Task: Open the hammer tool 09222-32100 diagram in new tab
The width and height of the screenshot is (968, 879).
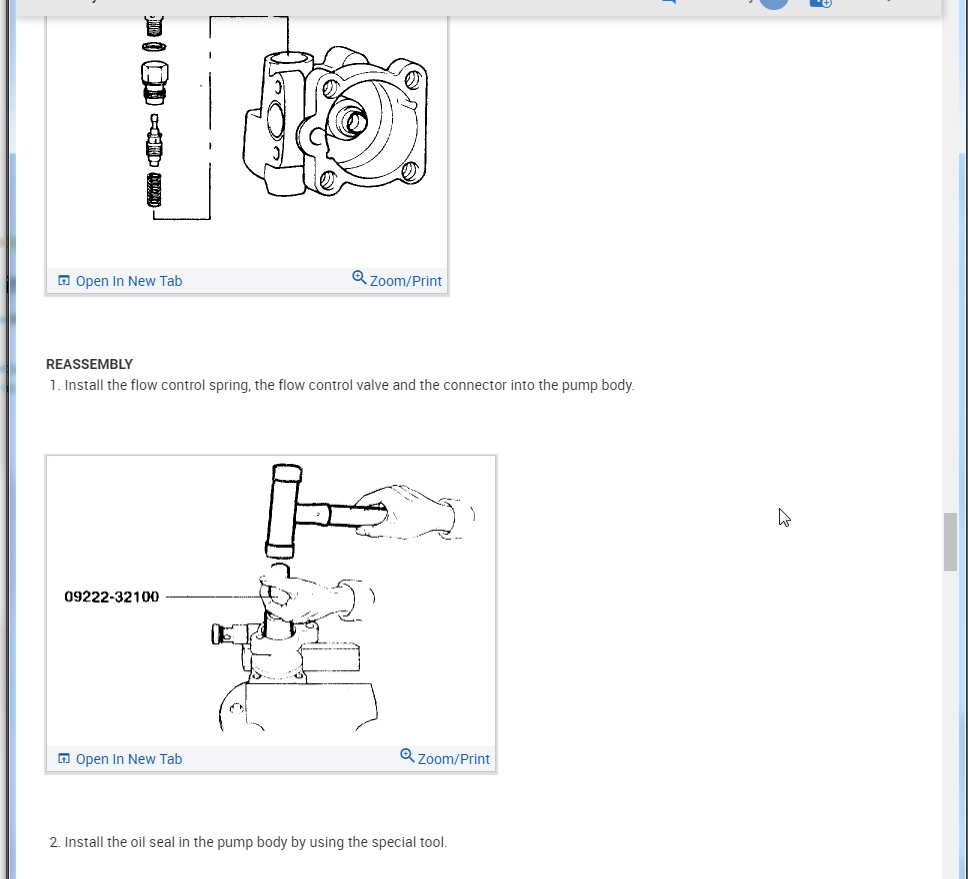Action: point(120,759)
